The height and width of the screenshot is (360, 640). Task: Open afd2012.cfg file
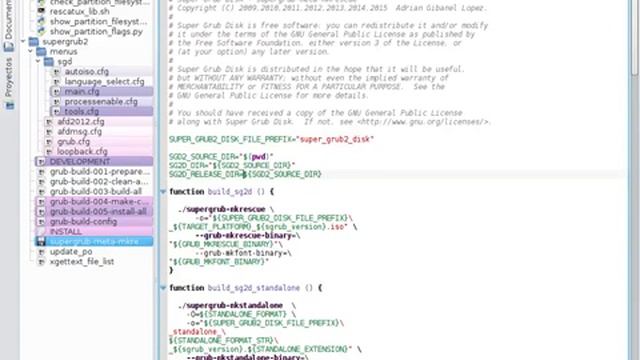pyautogui.click(x=81, y=122)
